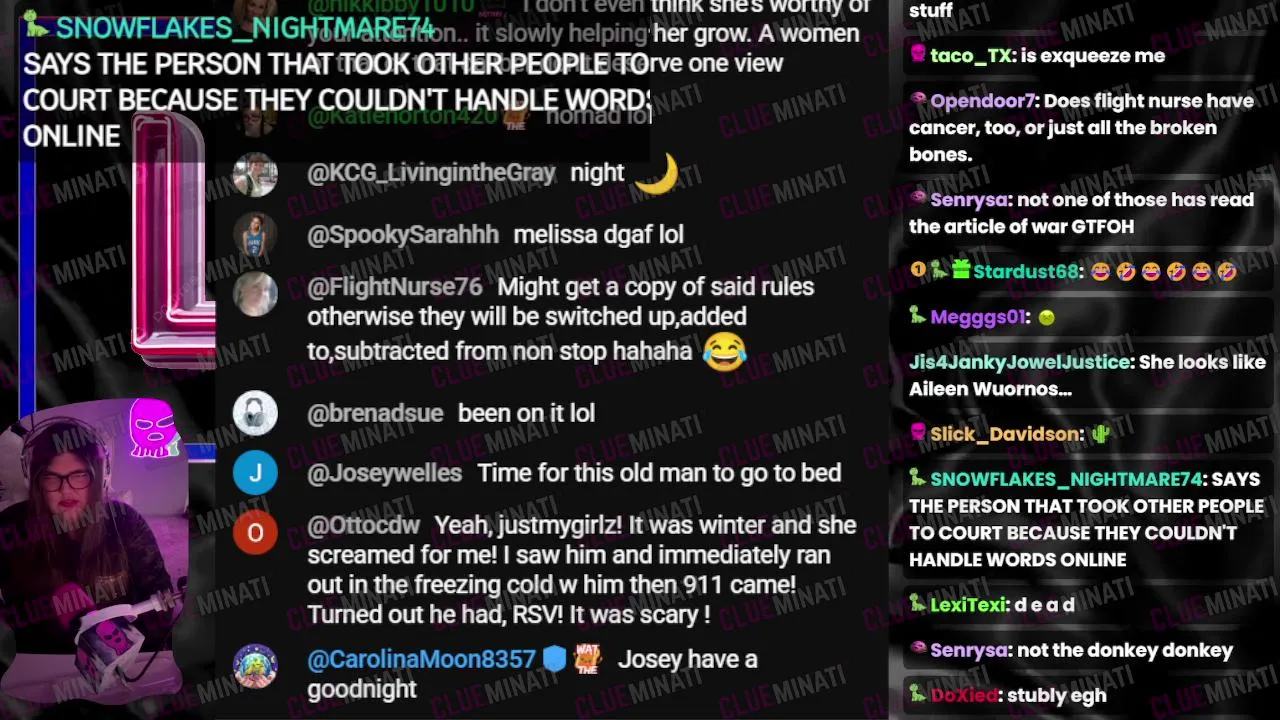Viewport: 1280px width, 720px height.
Task: Click the cactus emoji by Slick_Davidson
Action: [x=1101, y=434]
